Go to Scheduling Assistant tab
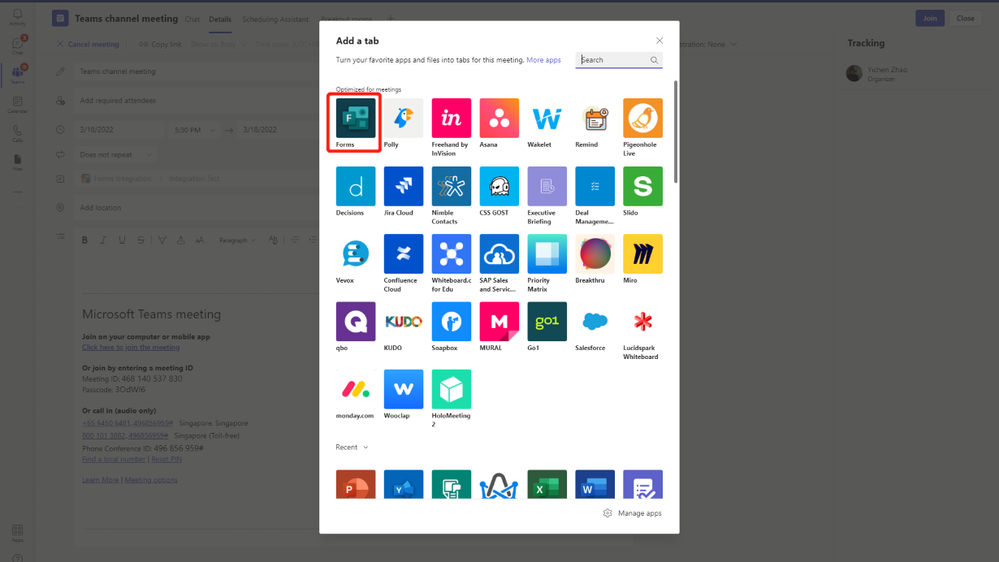Image resolution: width=999 pixels, height=562 pixels. pos(275,19)
